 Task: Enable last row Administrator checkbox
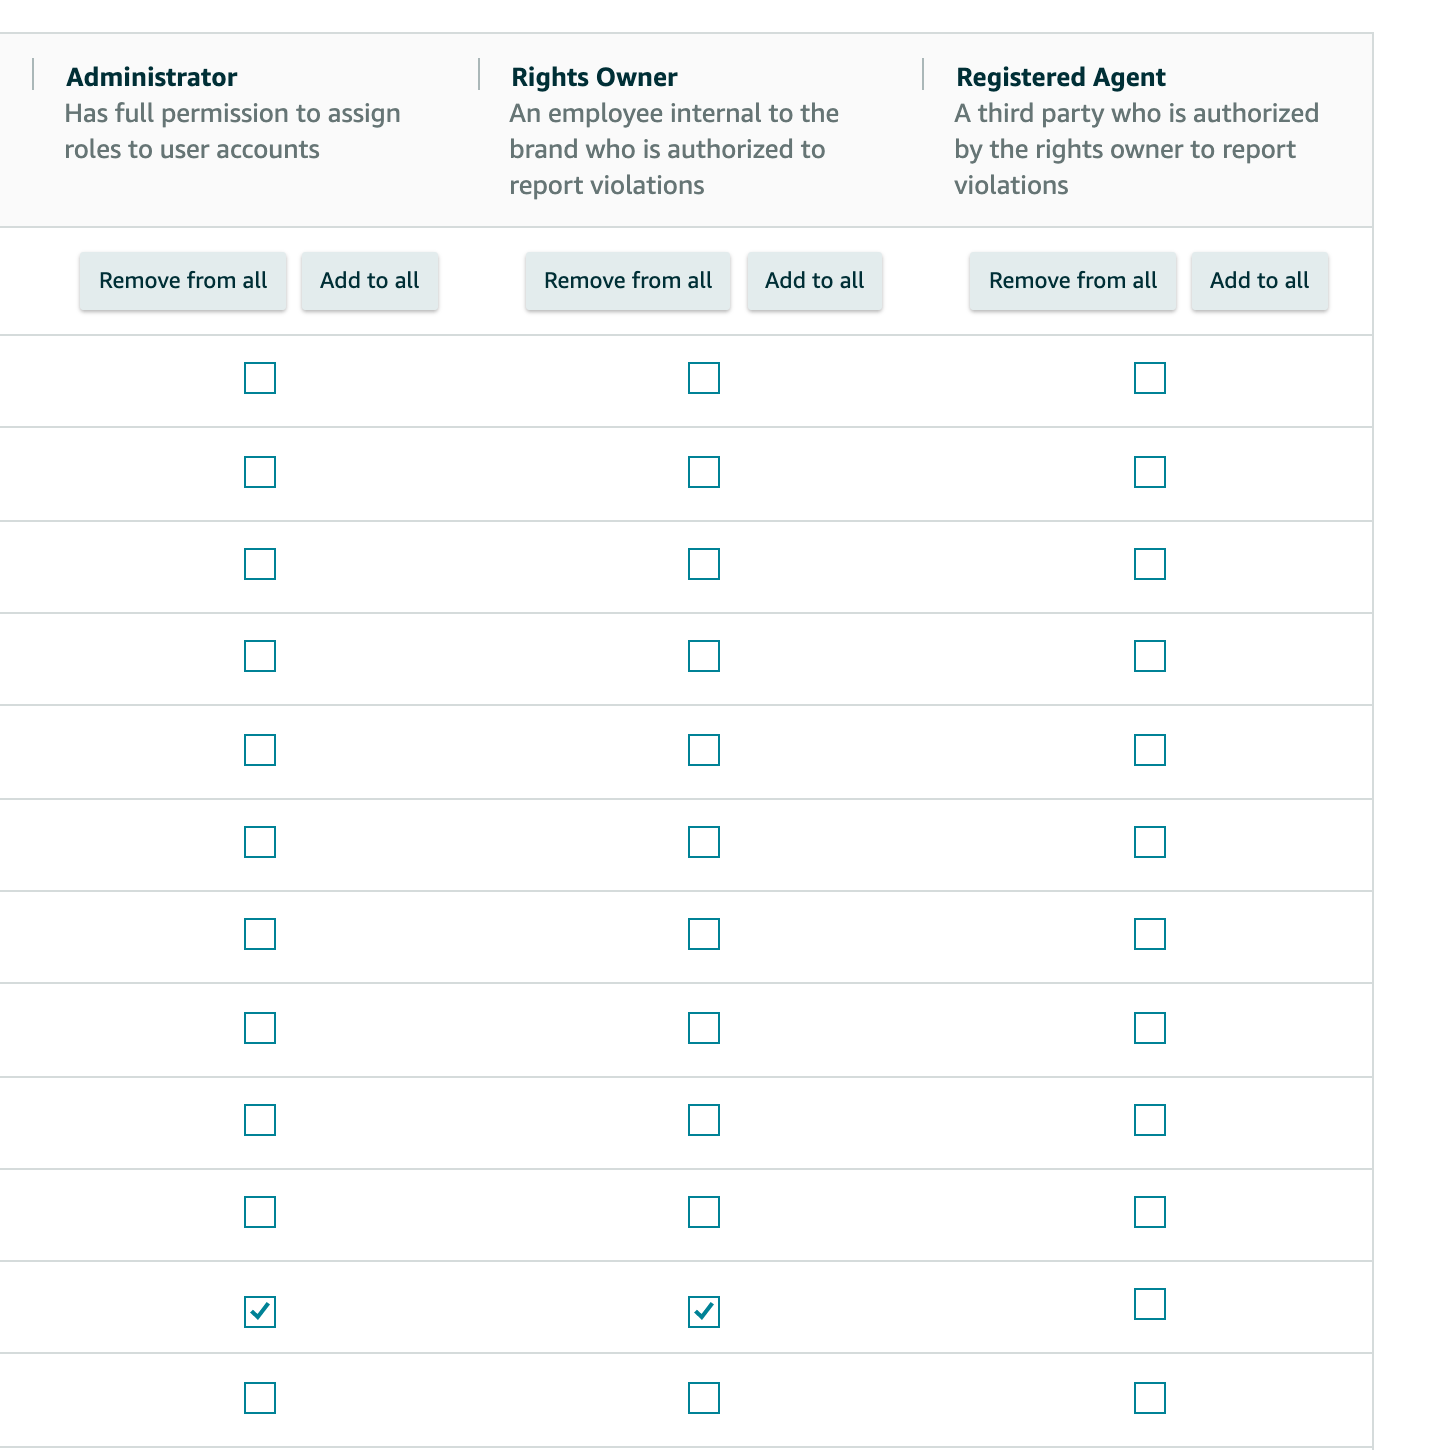[260, 1398]
